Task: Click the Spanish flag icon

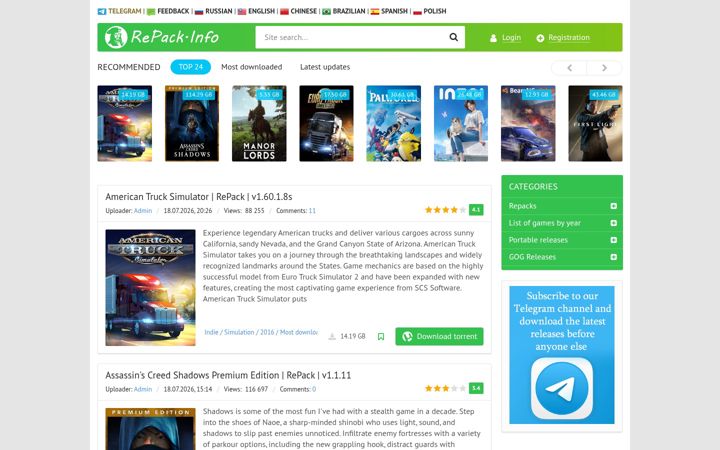Action: click(x=375, y=11)
